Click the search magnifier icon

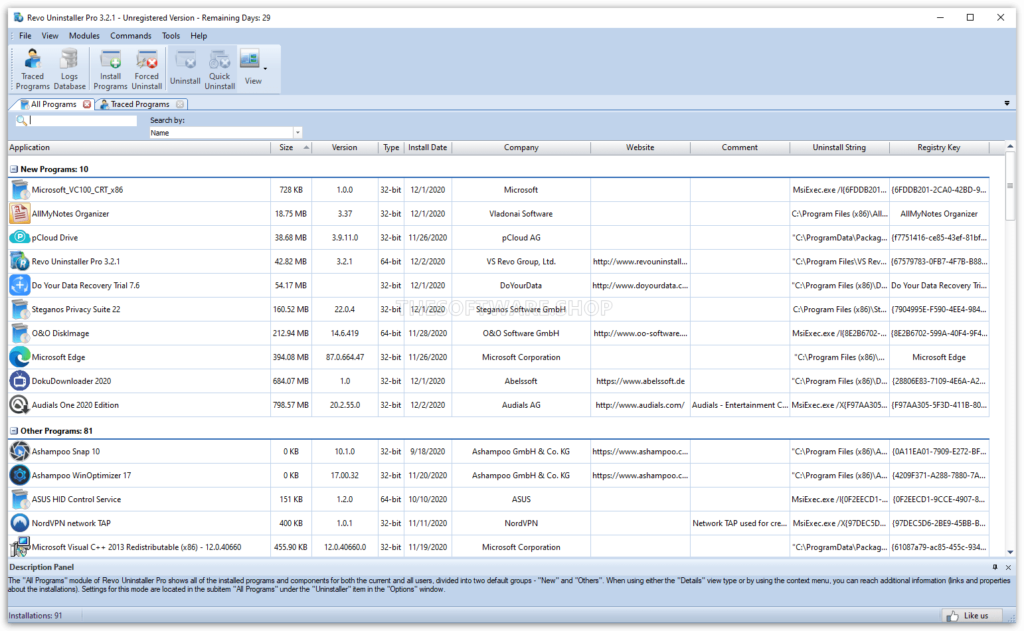coord(22,120)
